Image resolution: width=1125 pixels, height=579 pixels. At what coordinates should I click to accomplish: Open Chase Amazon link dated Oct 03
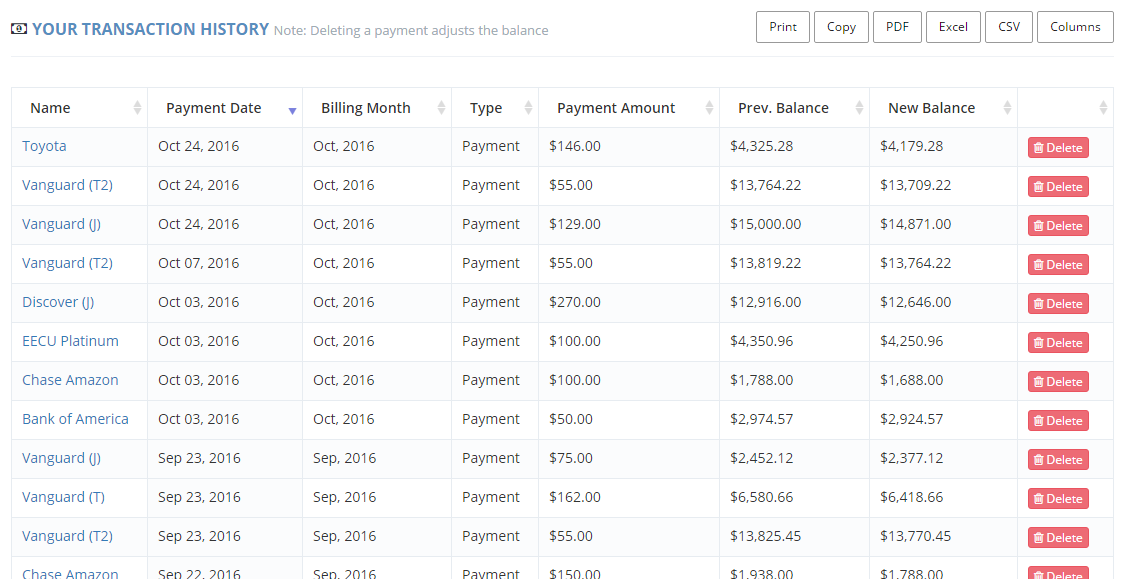point(70,380)
